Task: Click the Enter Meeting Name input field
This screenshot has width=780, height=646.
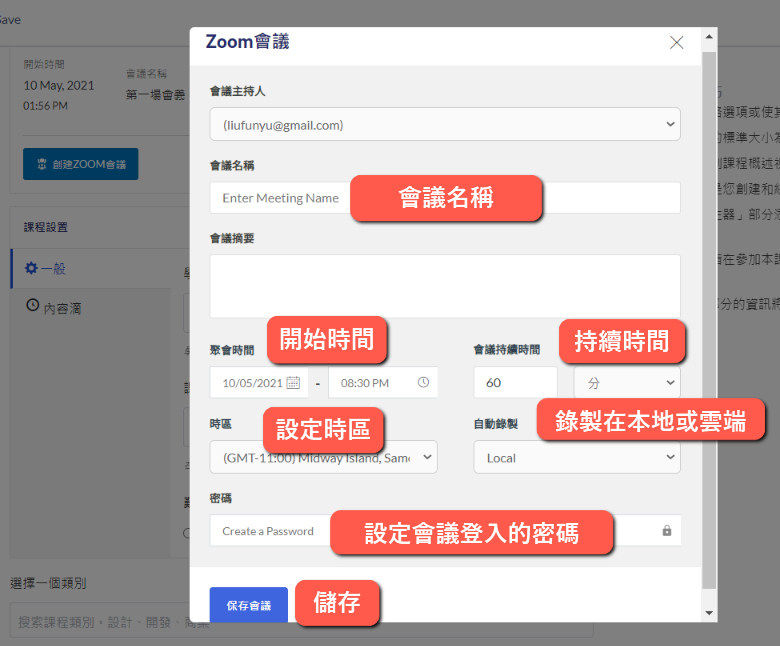Action: [445, 197]
